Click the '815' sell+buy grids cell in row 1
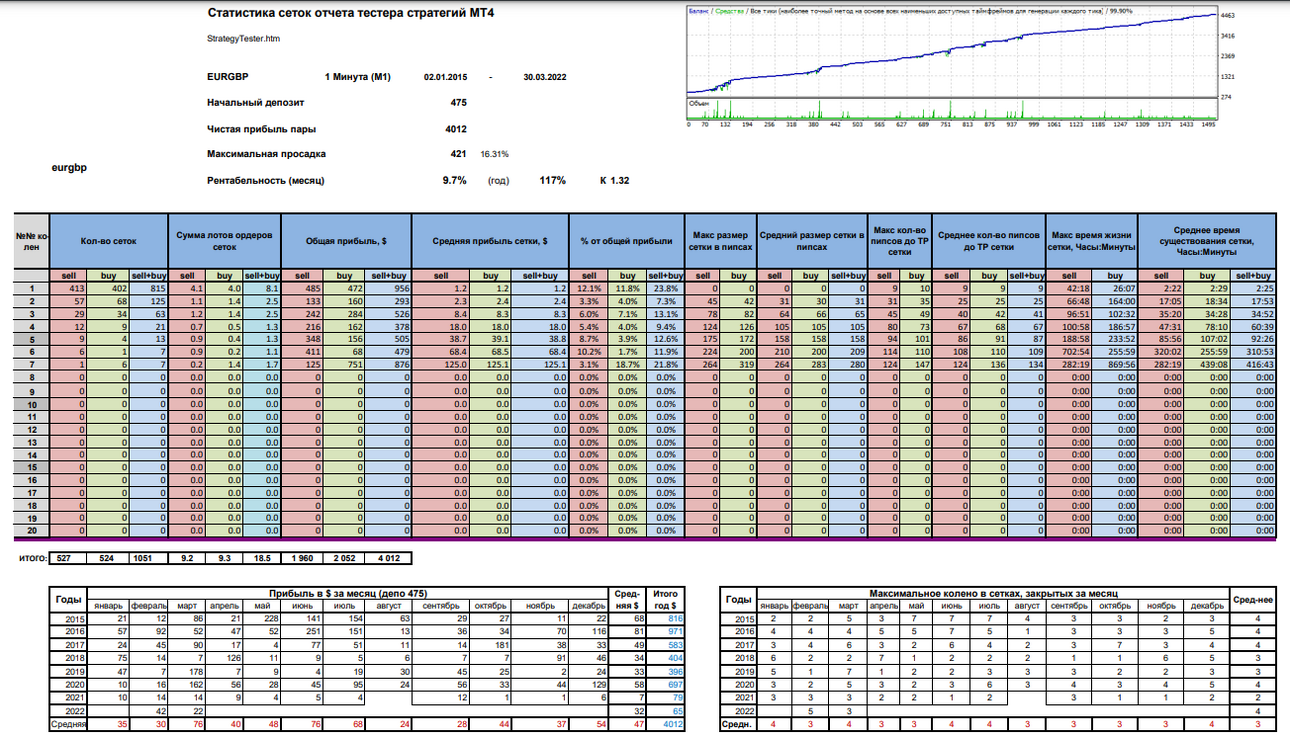 coord(148,288)
